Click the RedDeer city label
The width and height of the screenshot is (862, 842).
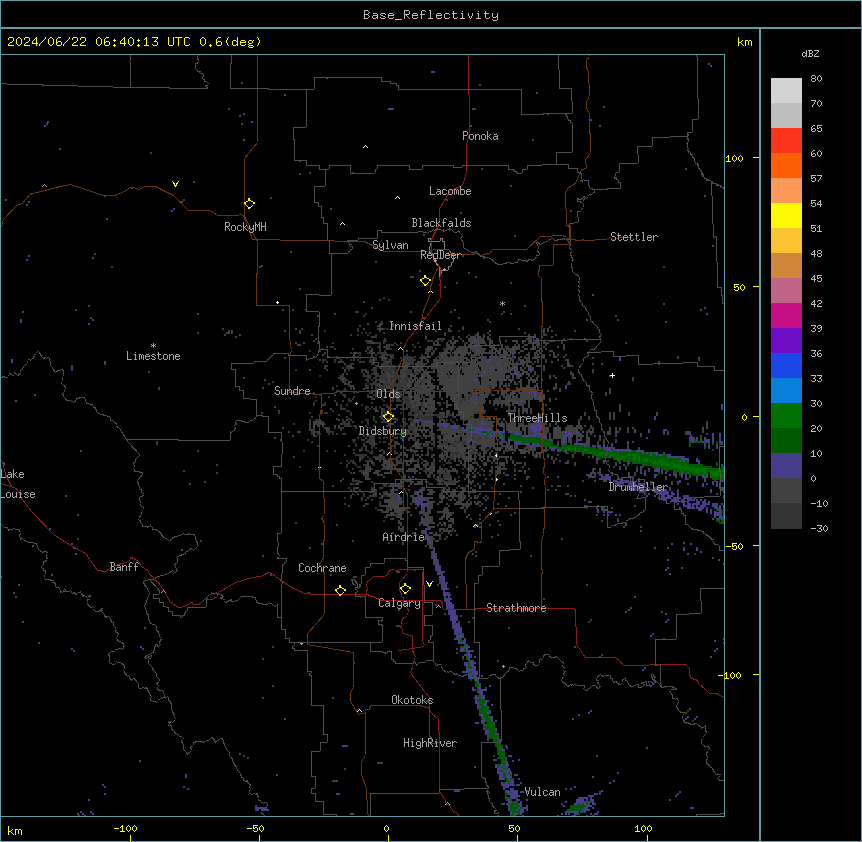pos(441,255)
